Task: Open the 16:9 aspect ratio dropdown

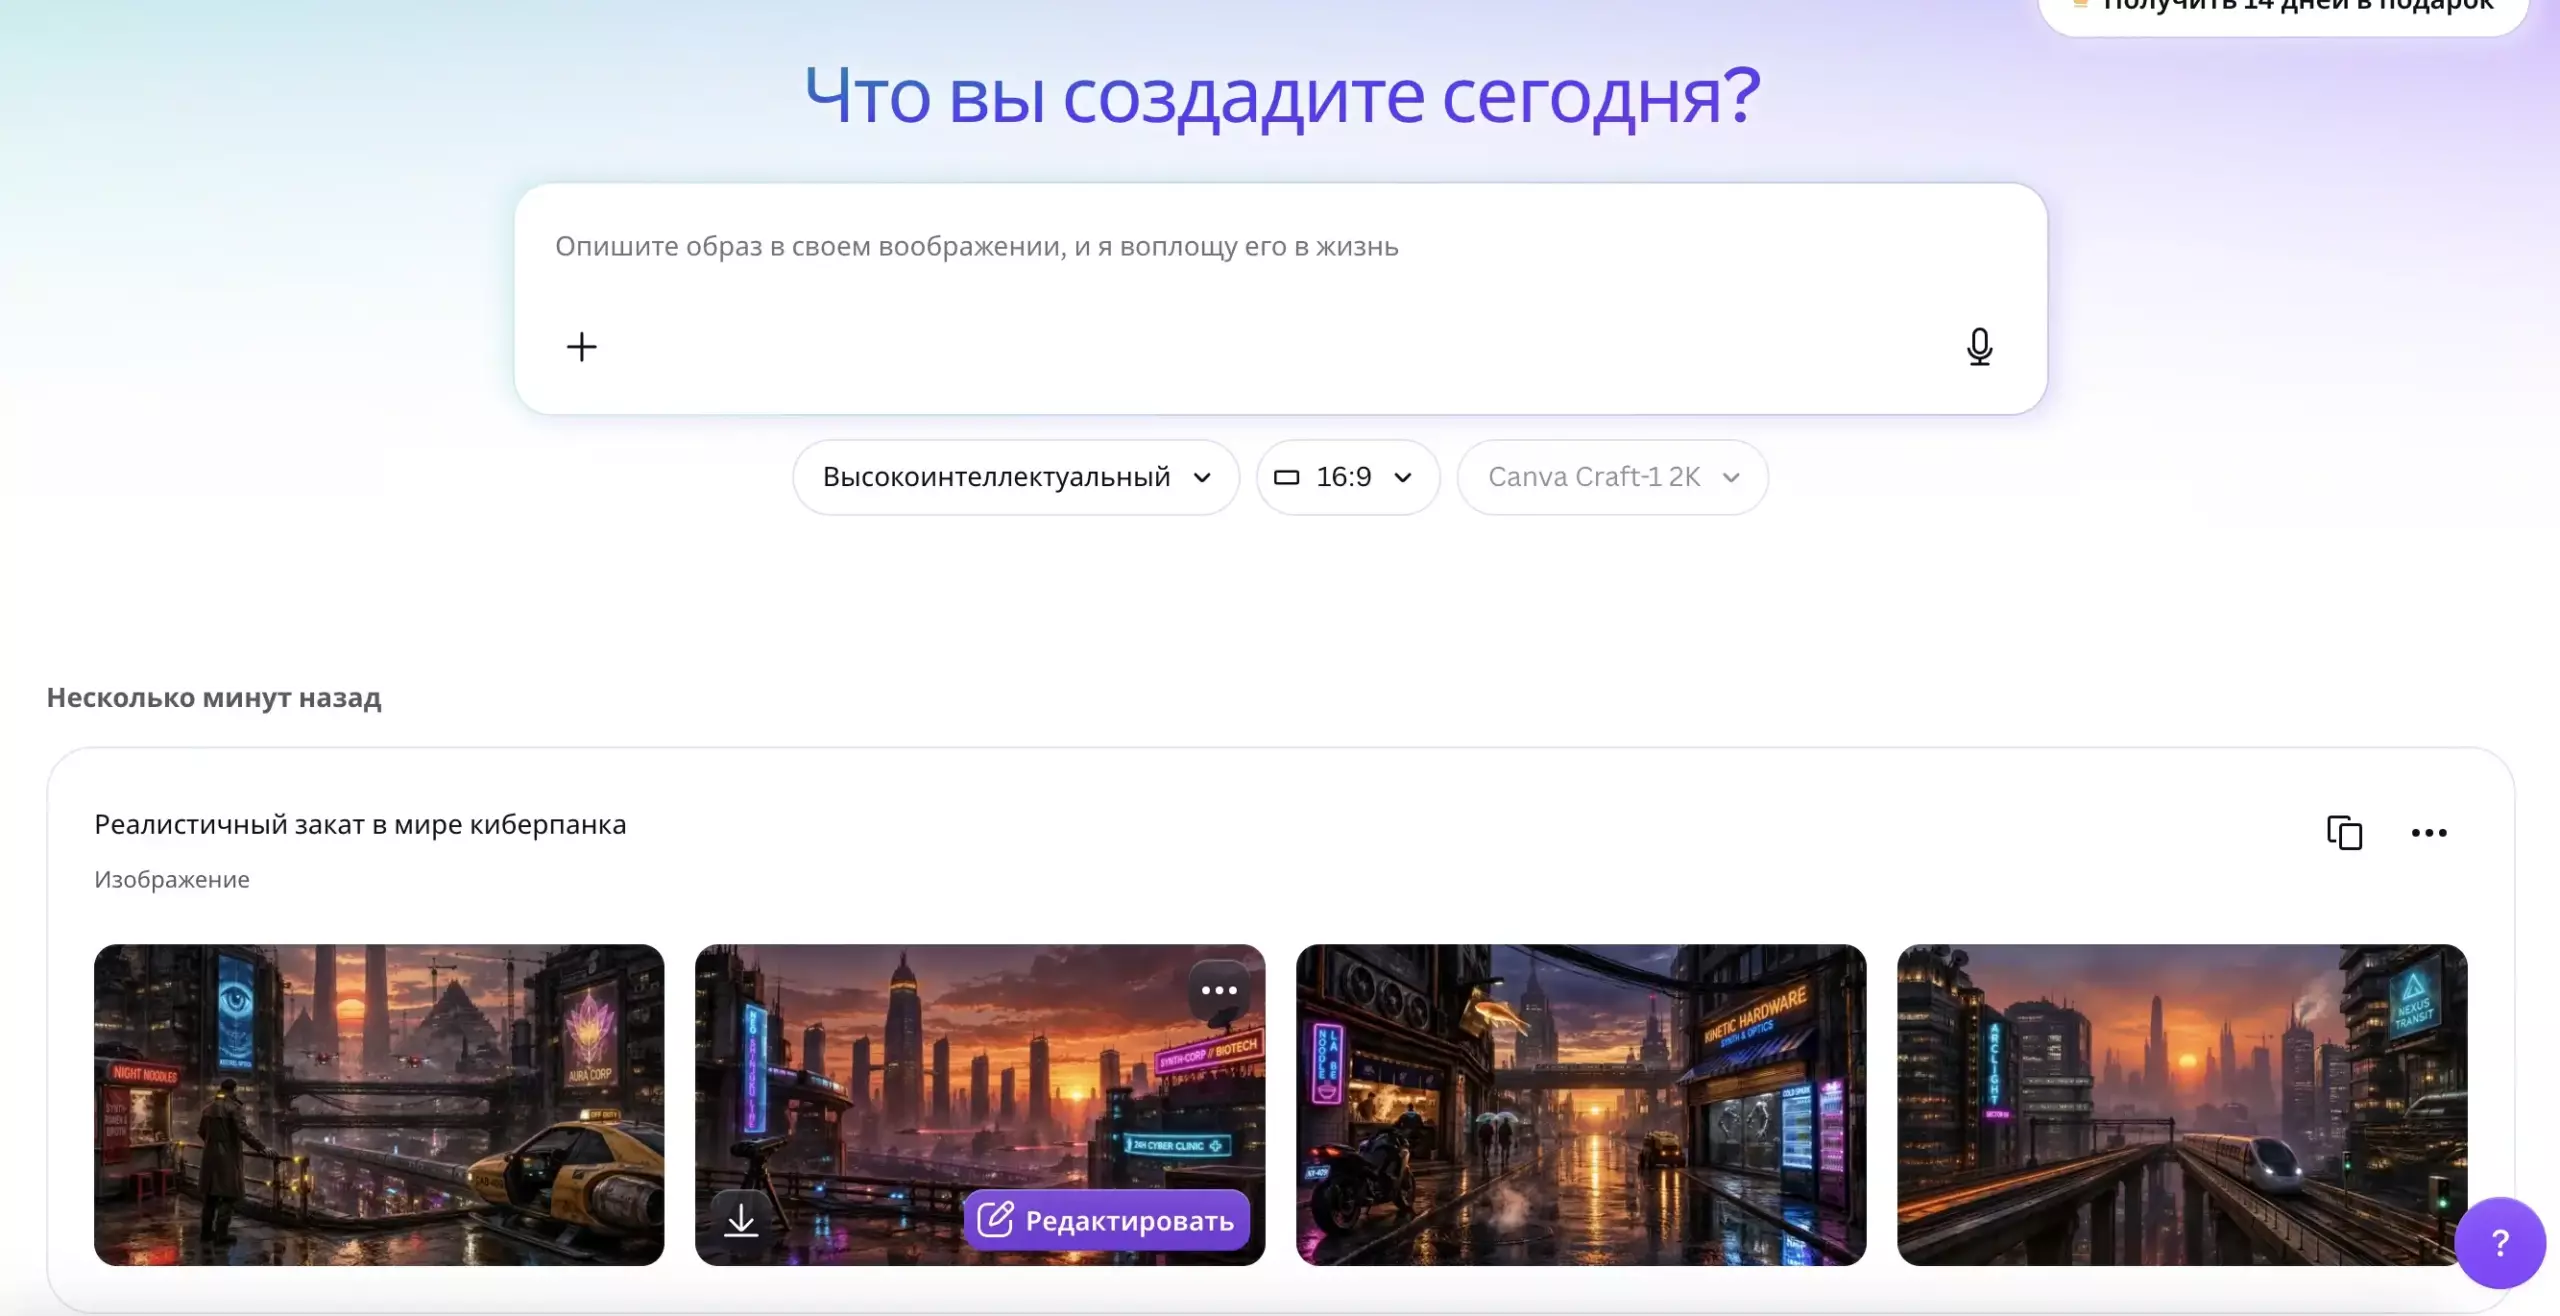Action: tap(1348, 477)
